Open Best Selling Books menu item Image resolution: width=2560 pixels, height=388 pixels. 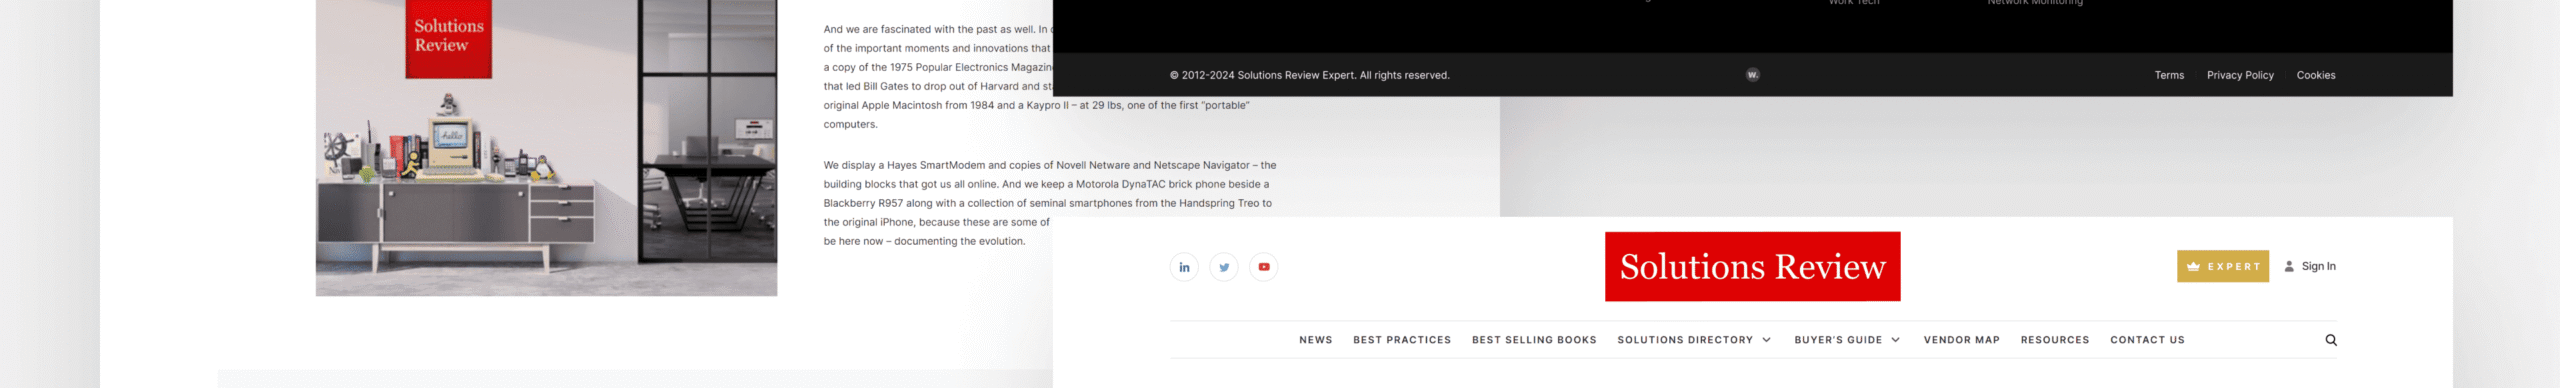coord(1534,340)
